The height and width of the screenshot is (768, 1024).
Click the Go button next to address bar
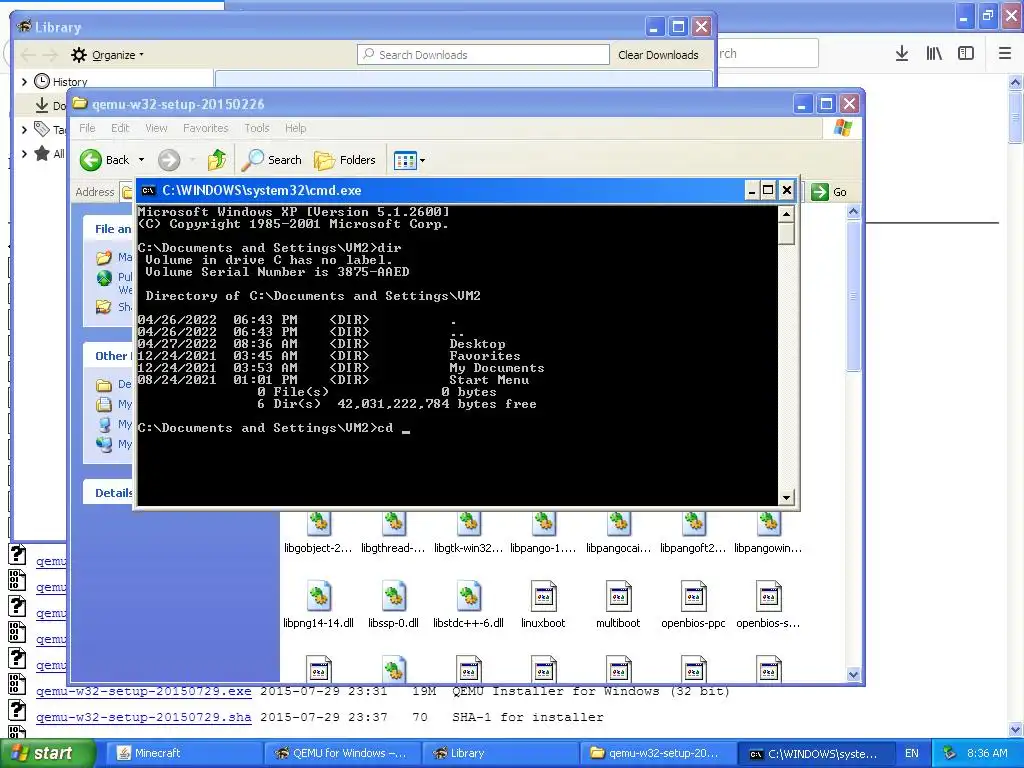click(829, 192)
